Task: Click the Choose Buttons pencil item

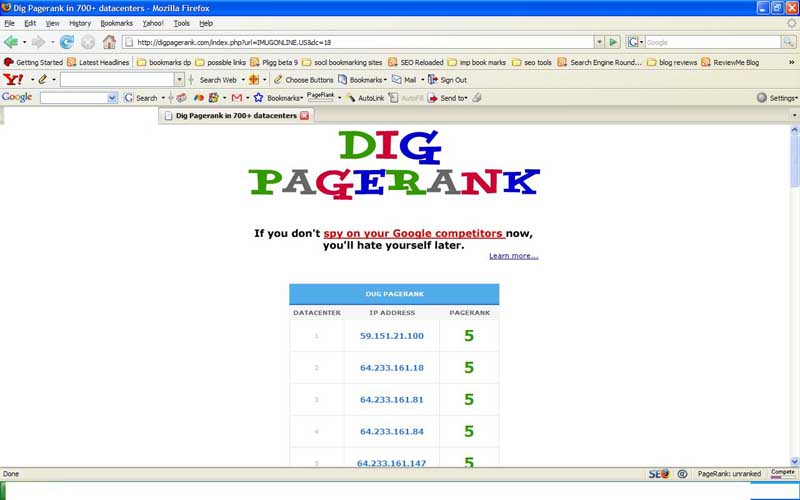Action: [304, 80]
